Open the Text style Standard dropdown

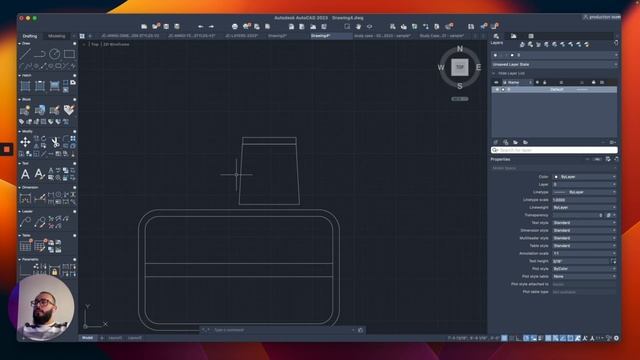pyautogui.click(x=584, y=223)
